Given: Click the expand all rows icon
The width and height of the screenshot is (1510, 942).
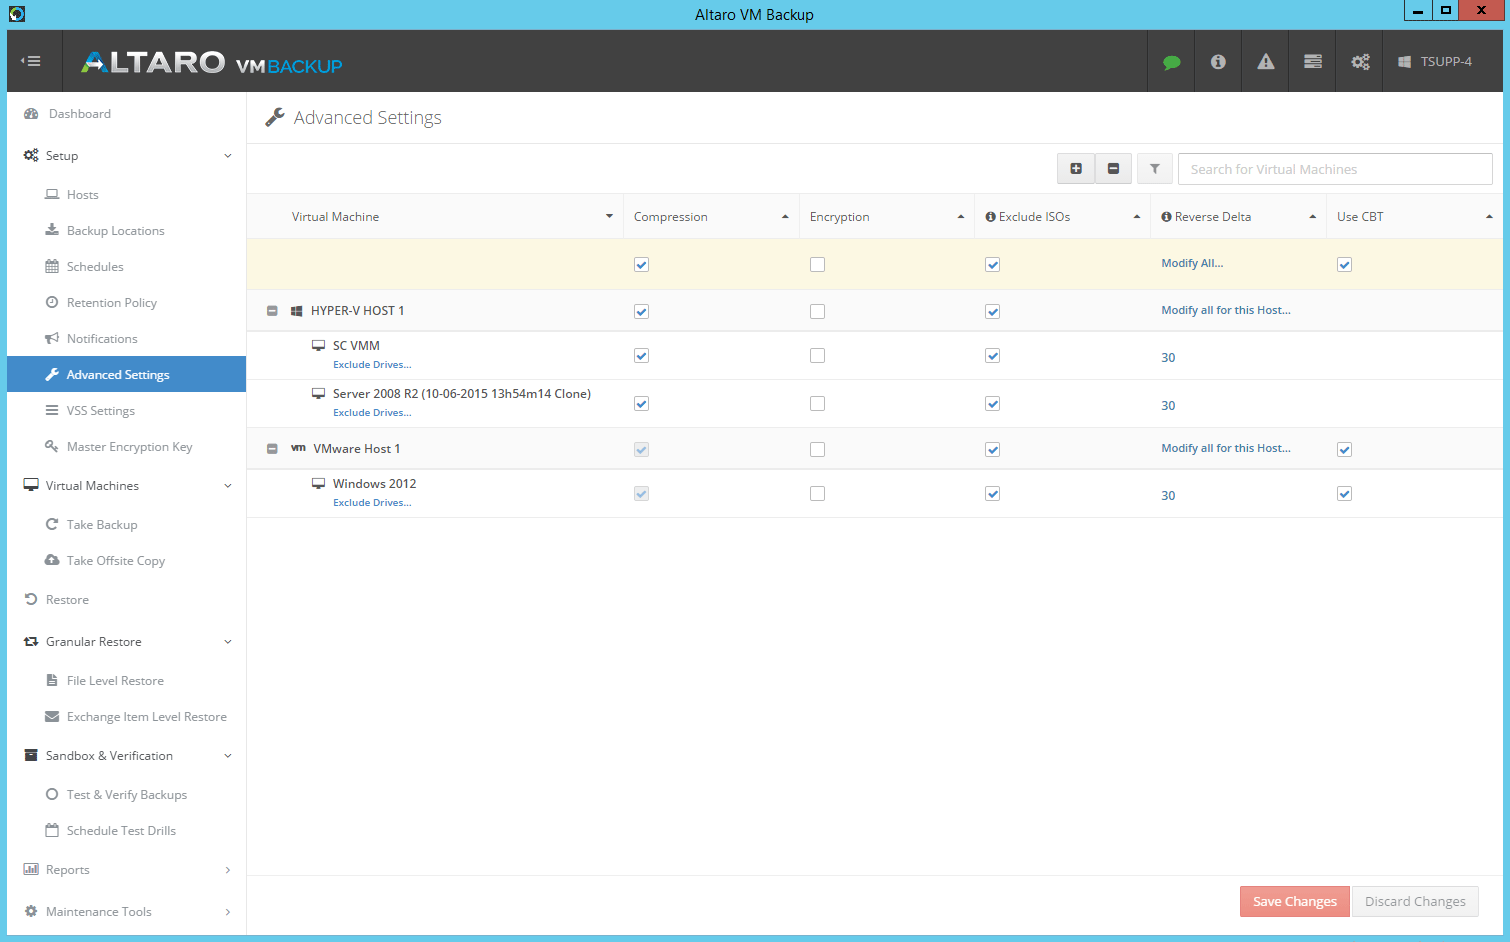Looking at the screenshot, I should click(x=1076, y=168).
